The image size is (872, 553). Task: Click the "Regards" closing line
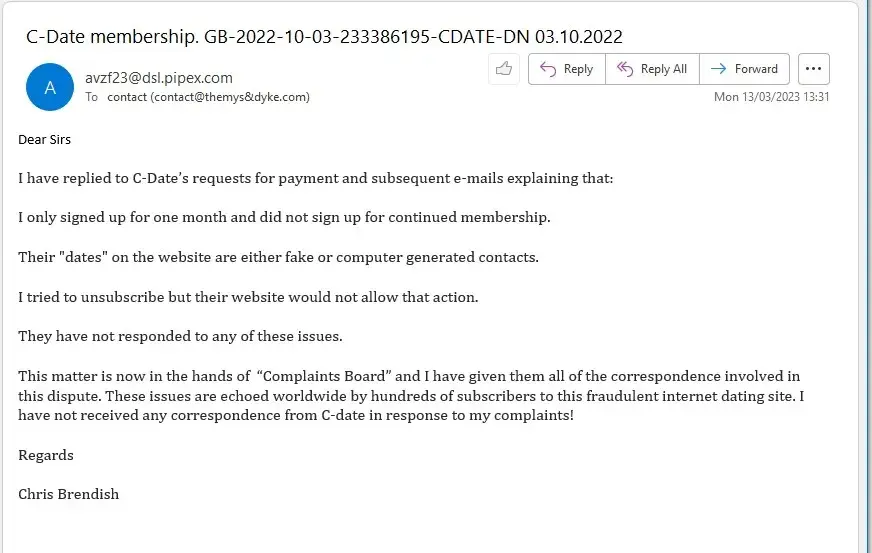coord(46,455)
